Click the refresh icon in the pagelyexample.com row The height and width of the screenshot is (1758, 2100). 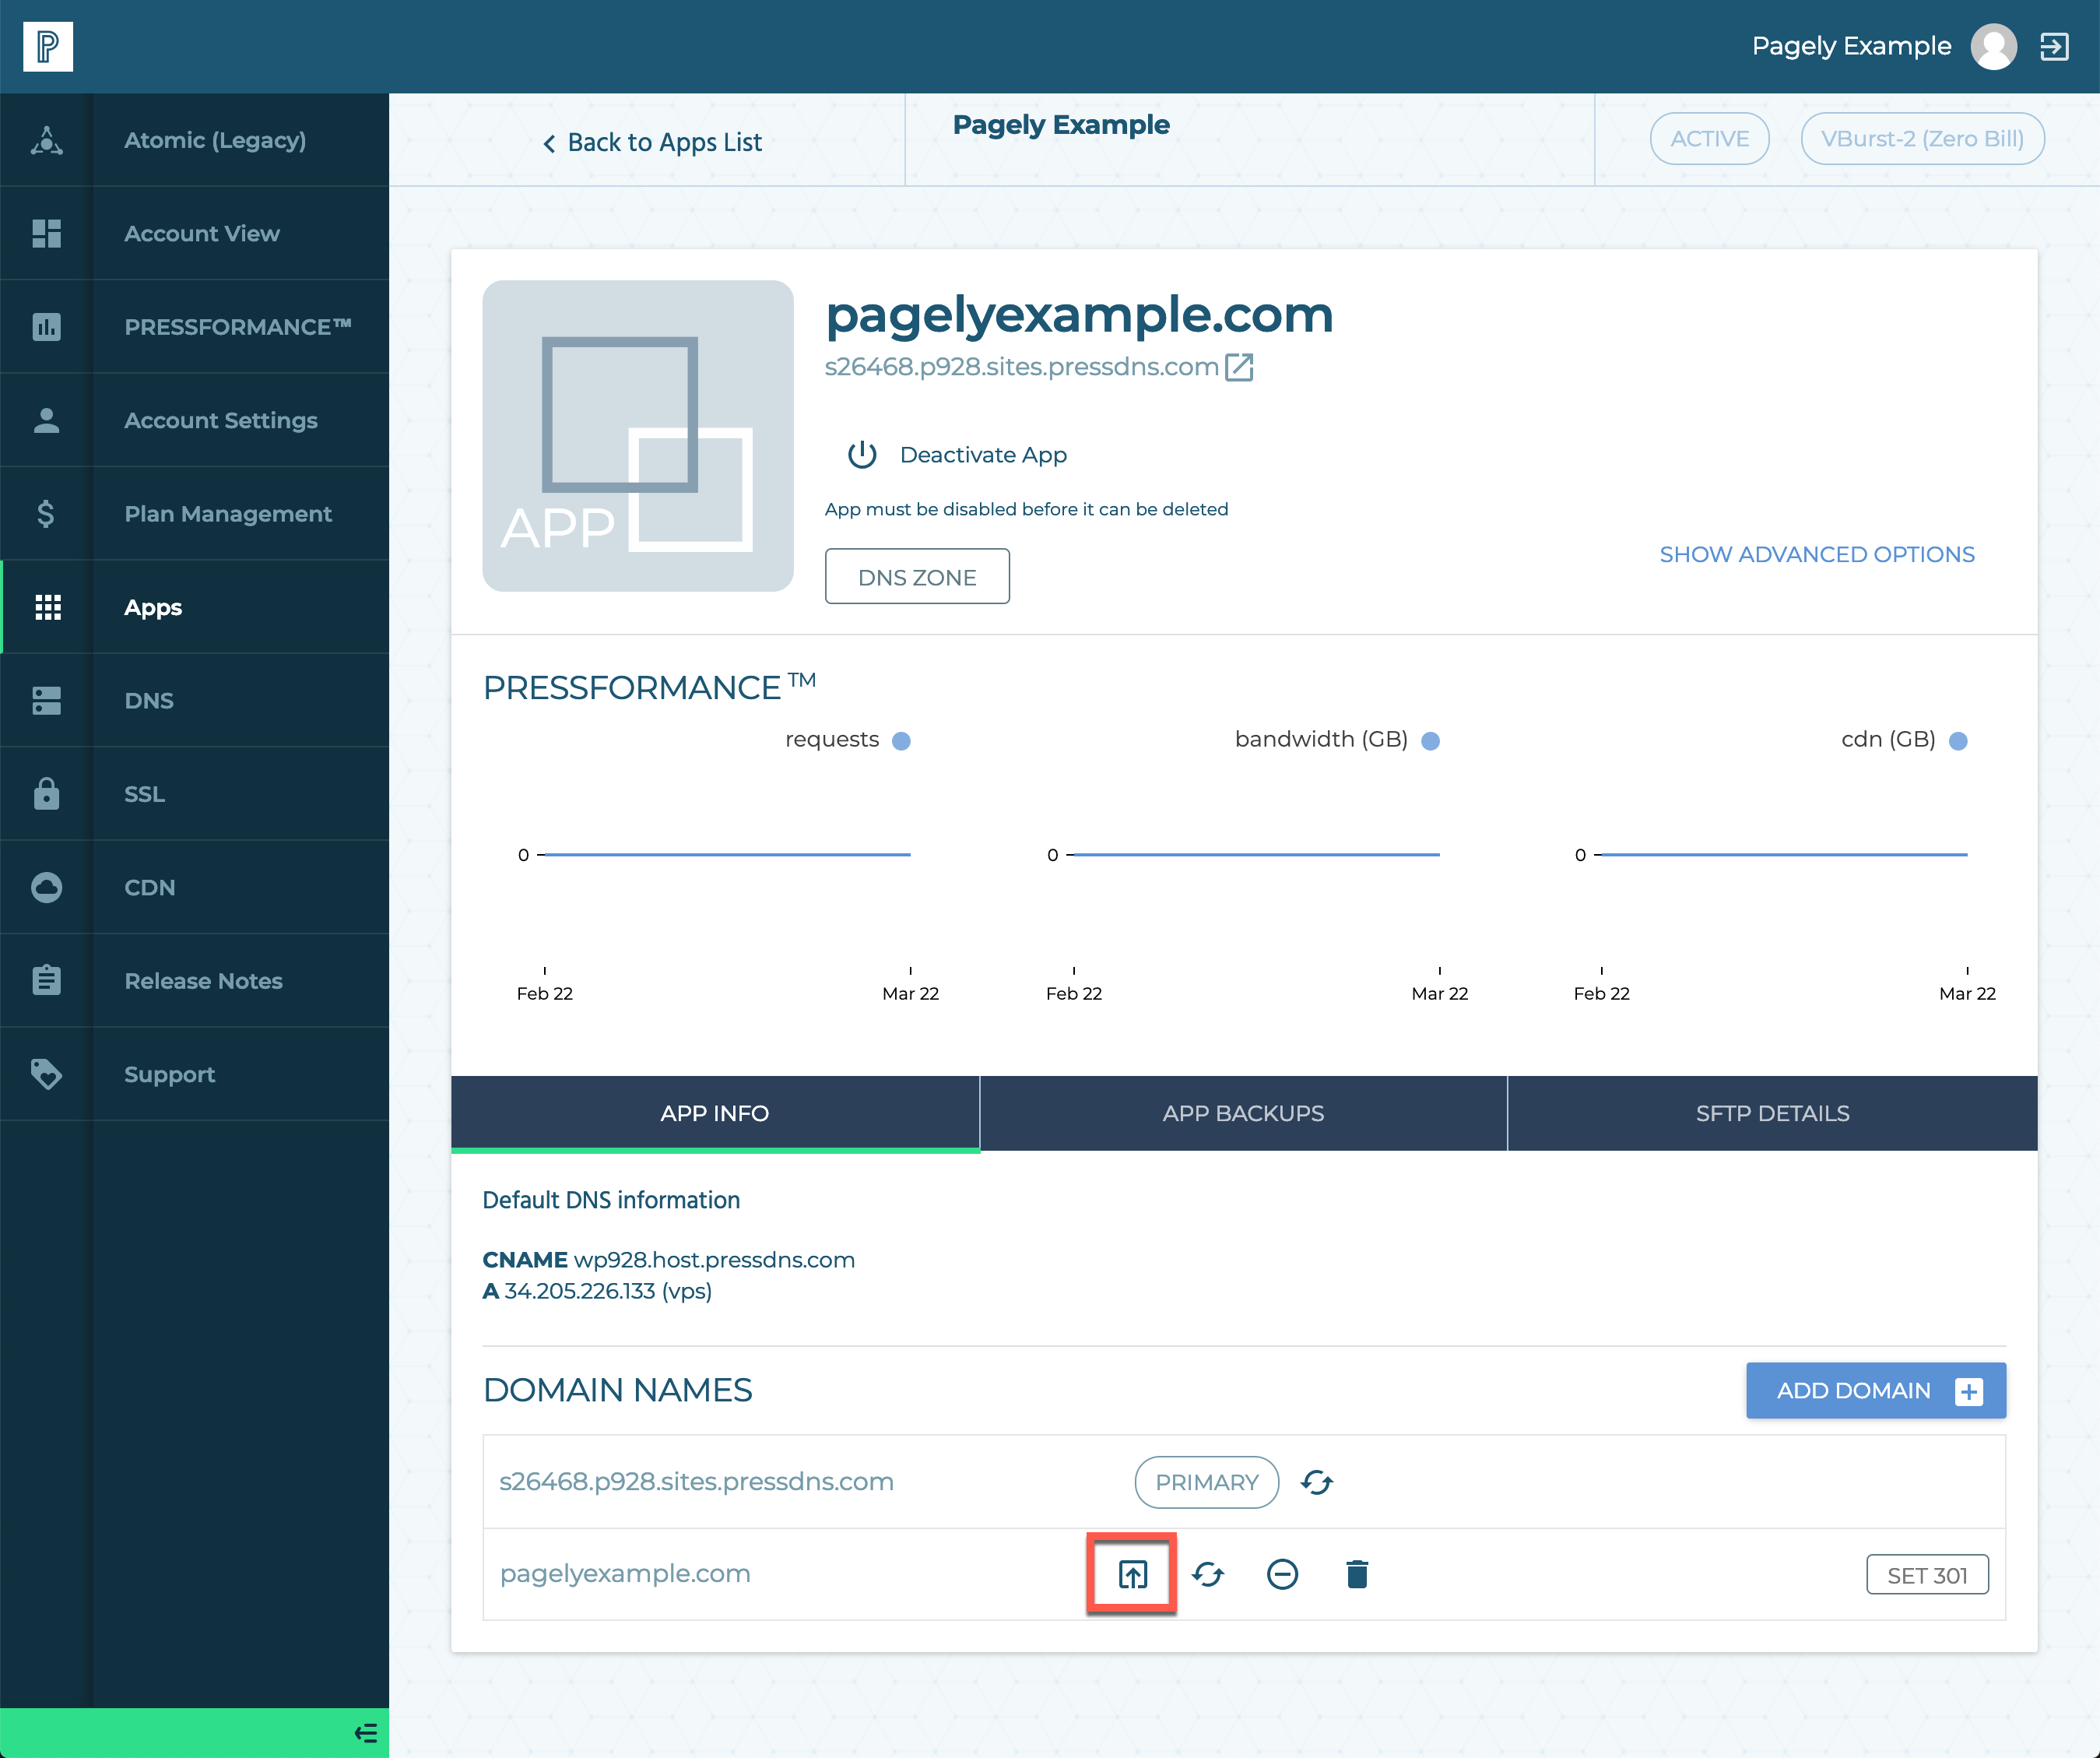(x=1208, y=1574)
